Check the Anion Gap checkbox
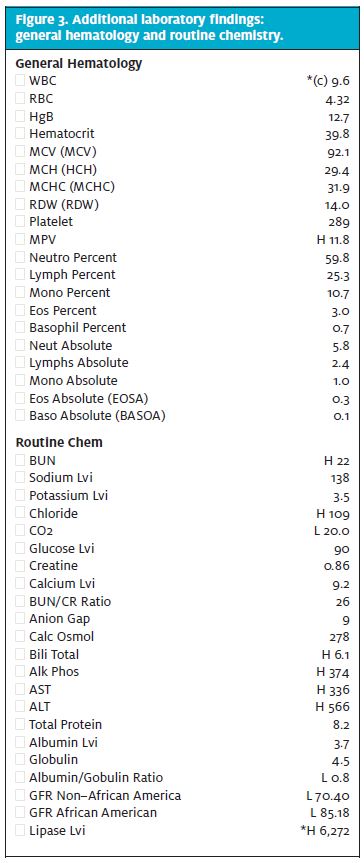Viewport: 364px width, 863px height. (20, 619)
